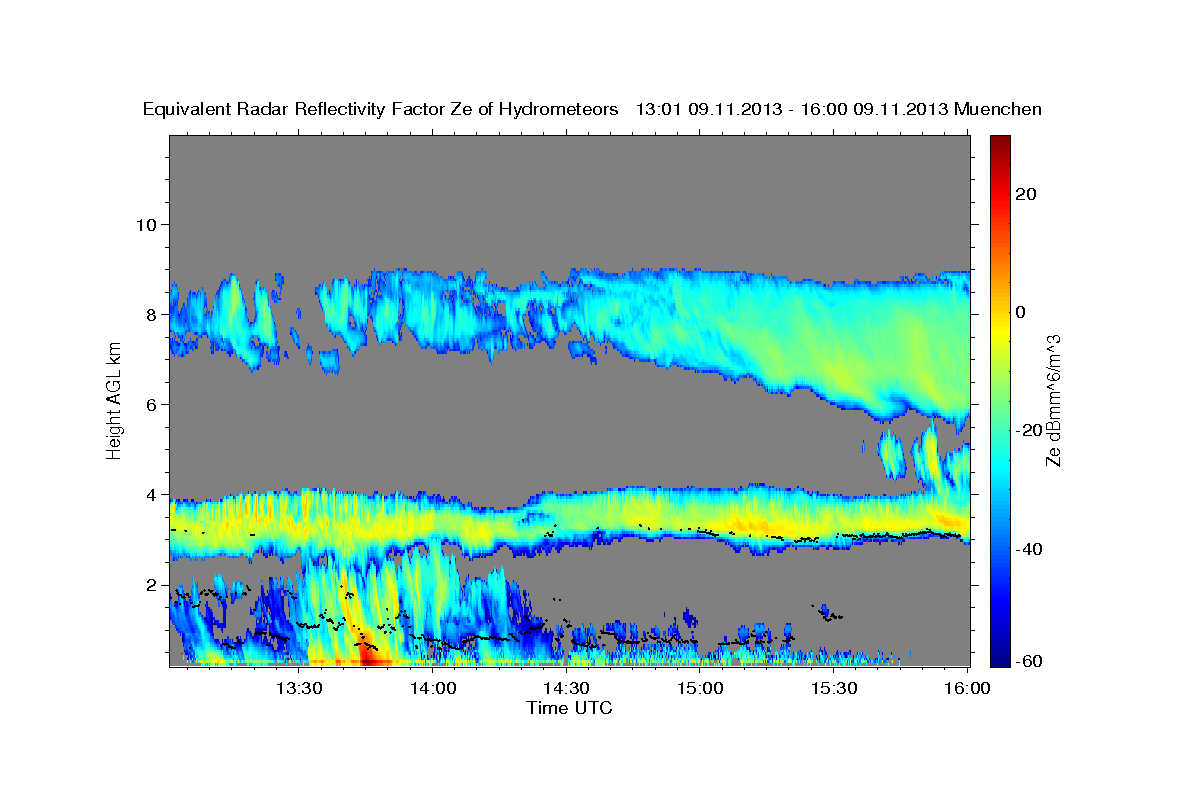
Task: Click the '16:00' time tick label
Action: coord(966,688)
